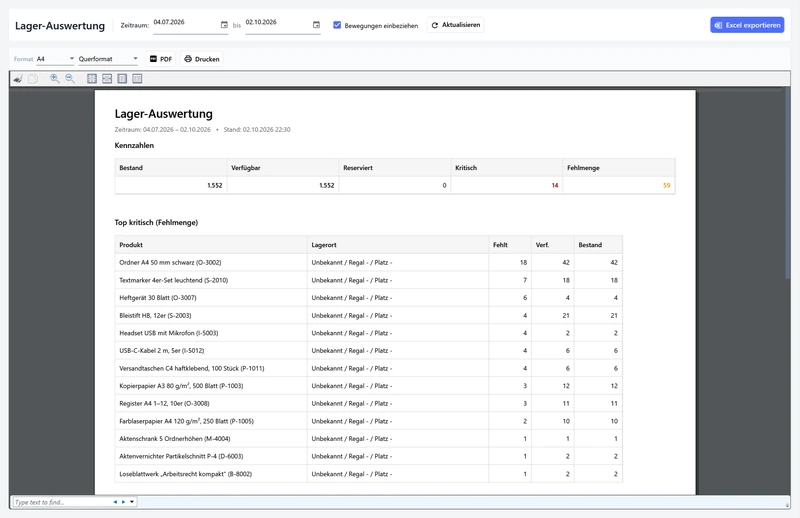Click the Bestand column header in product table

click(598, 245)
